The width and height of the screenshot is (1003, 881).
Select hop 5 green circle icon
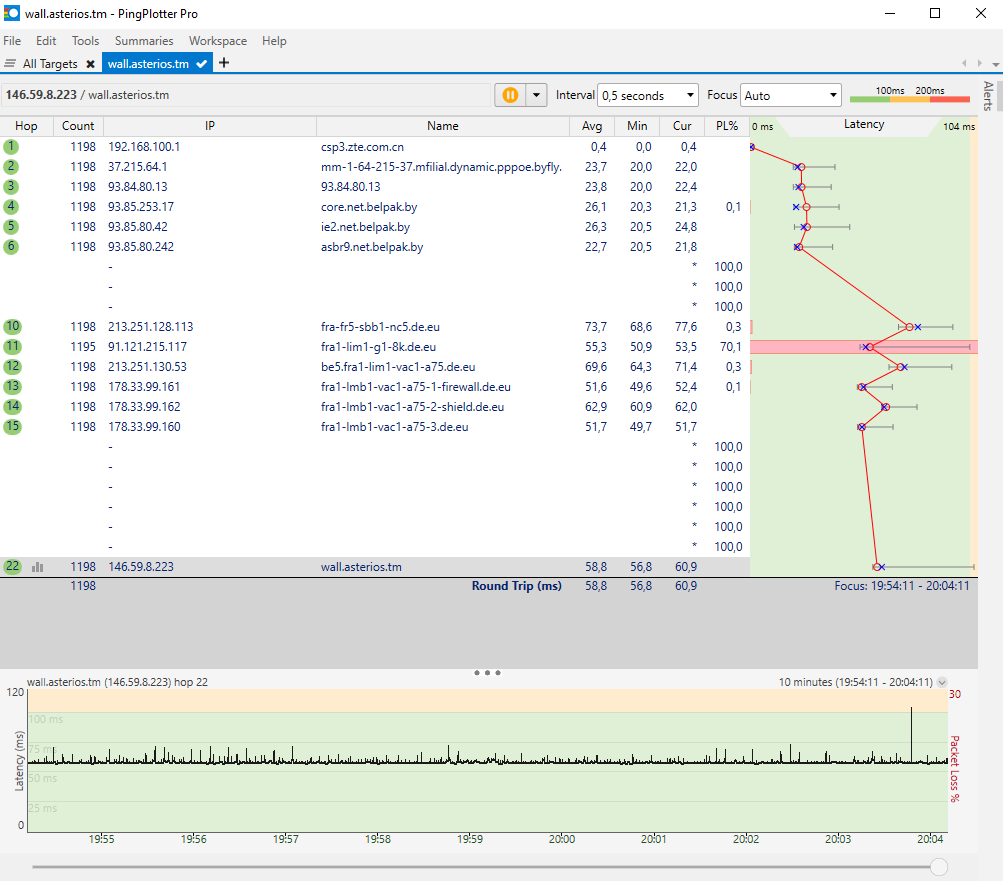[x=11, y=226]
